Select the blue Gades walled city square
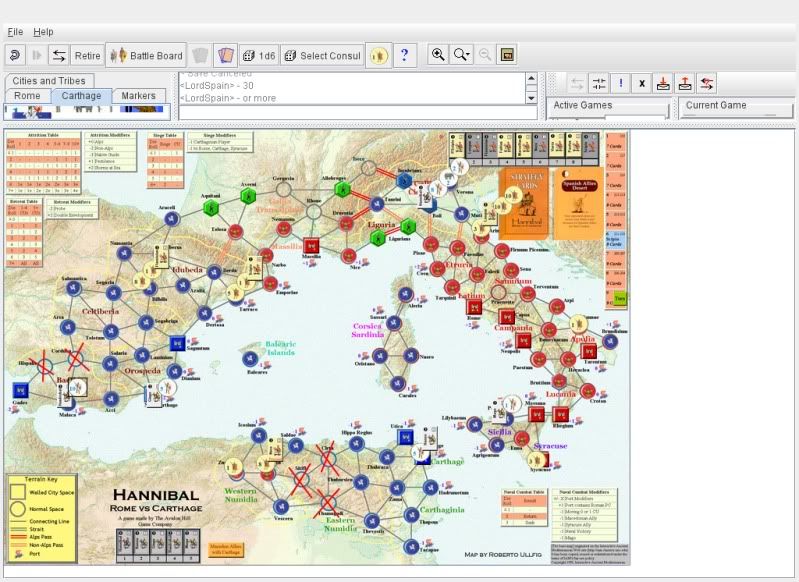 [x=20, y=390]
